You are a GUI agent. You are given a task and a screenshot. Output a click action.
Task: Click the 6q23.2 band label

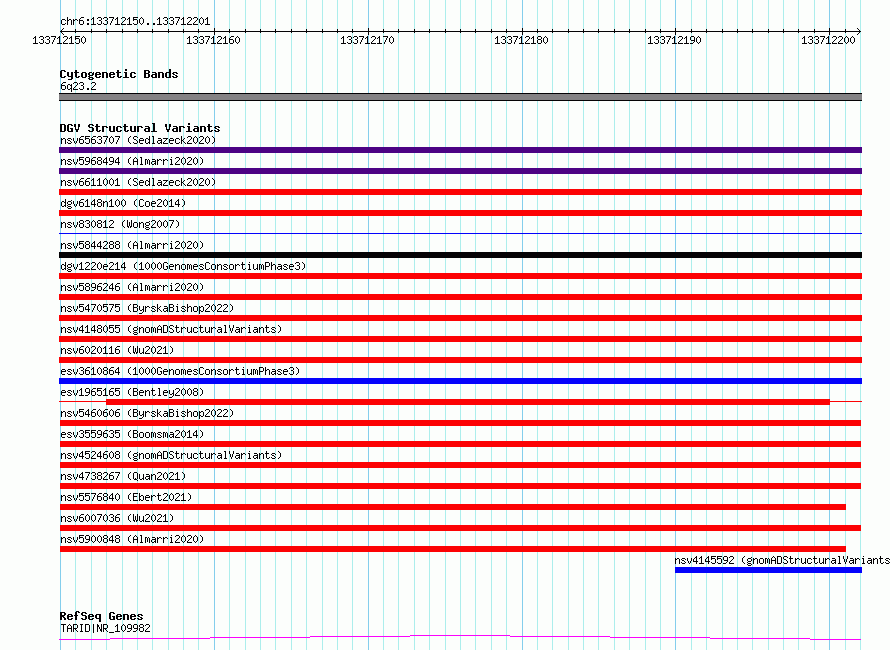click(78, 86)
